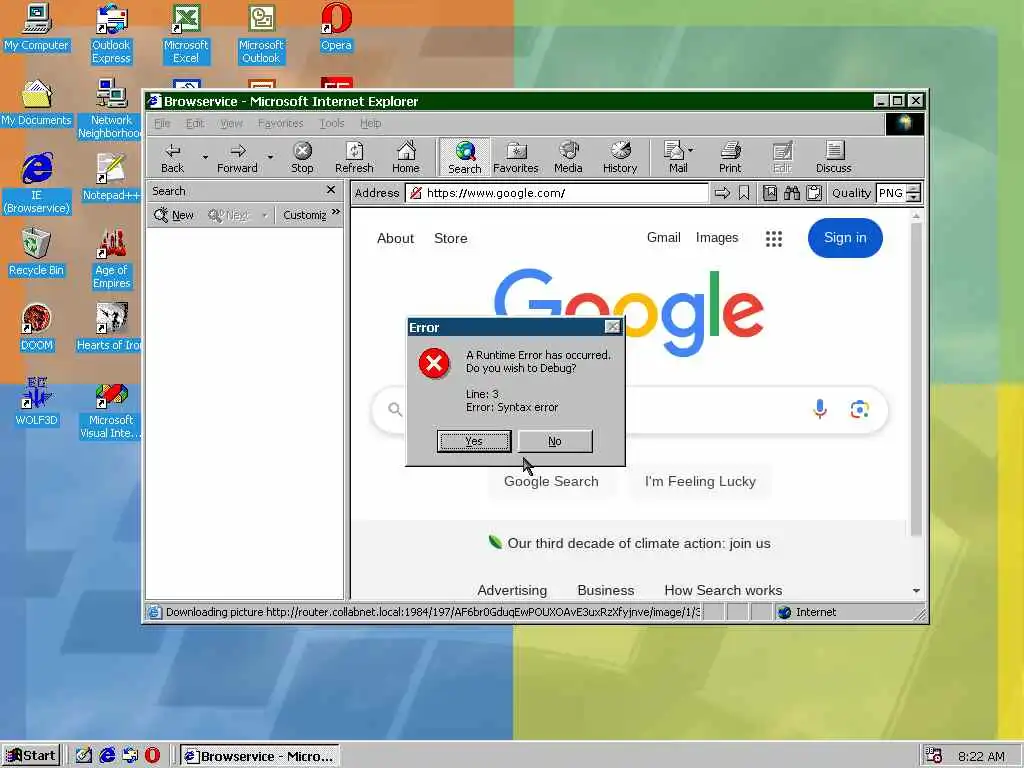
Task: Close the Error dialog
Action: click(x=613, y=327)
